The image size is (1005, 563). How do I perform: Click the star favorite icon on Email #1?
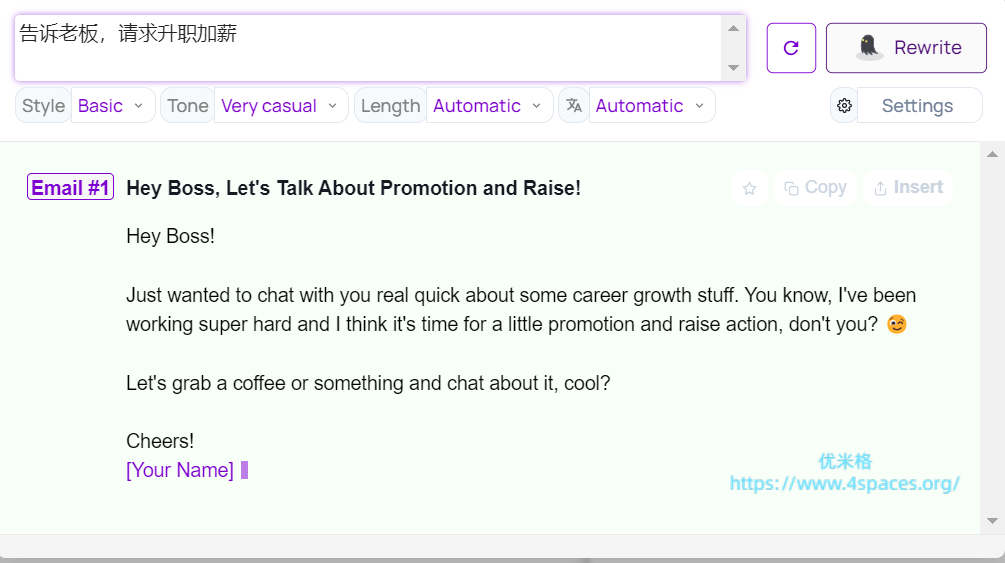point(749,188)
